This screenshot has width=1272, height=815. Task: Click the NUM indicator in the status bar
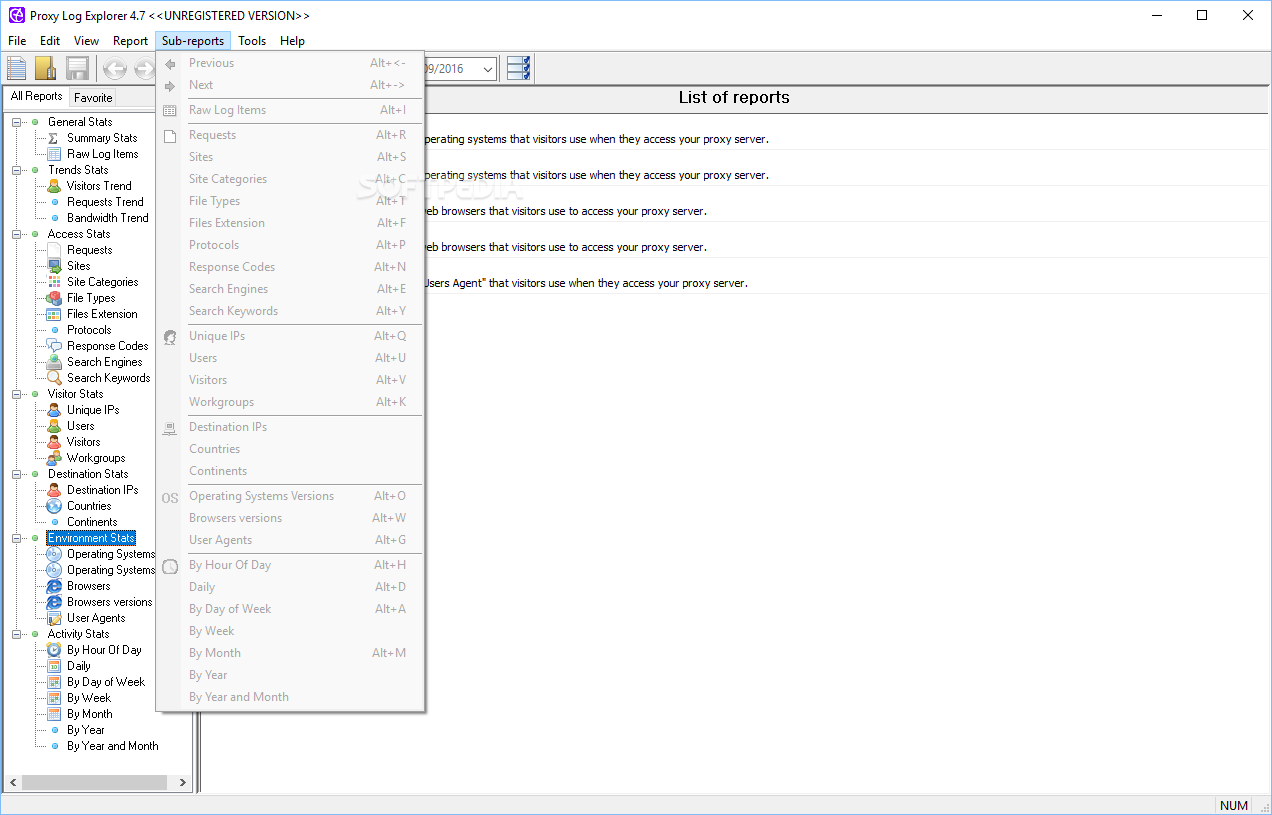click(x=1234, y=805)
